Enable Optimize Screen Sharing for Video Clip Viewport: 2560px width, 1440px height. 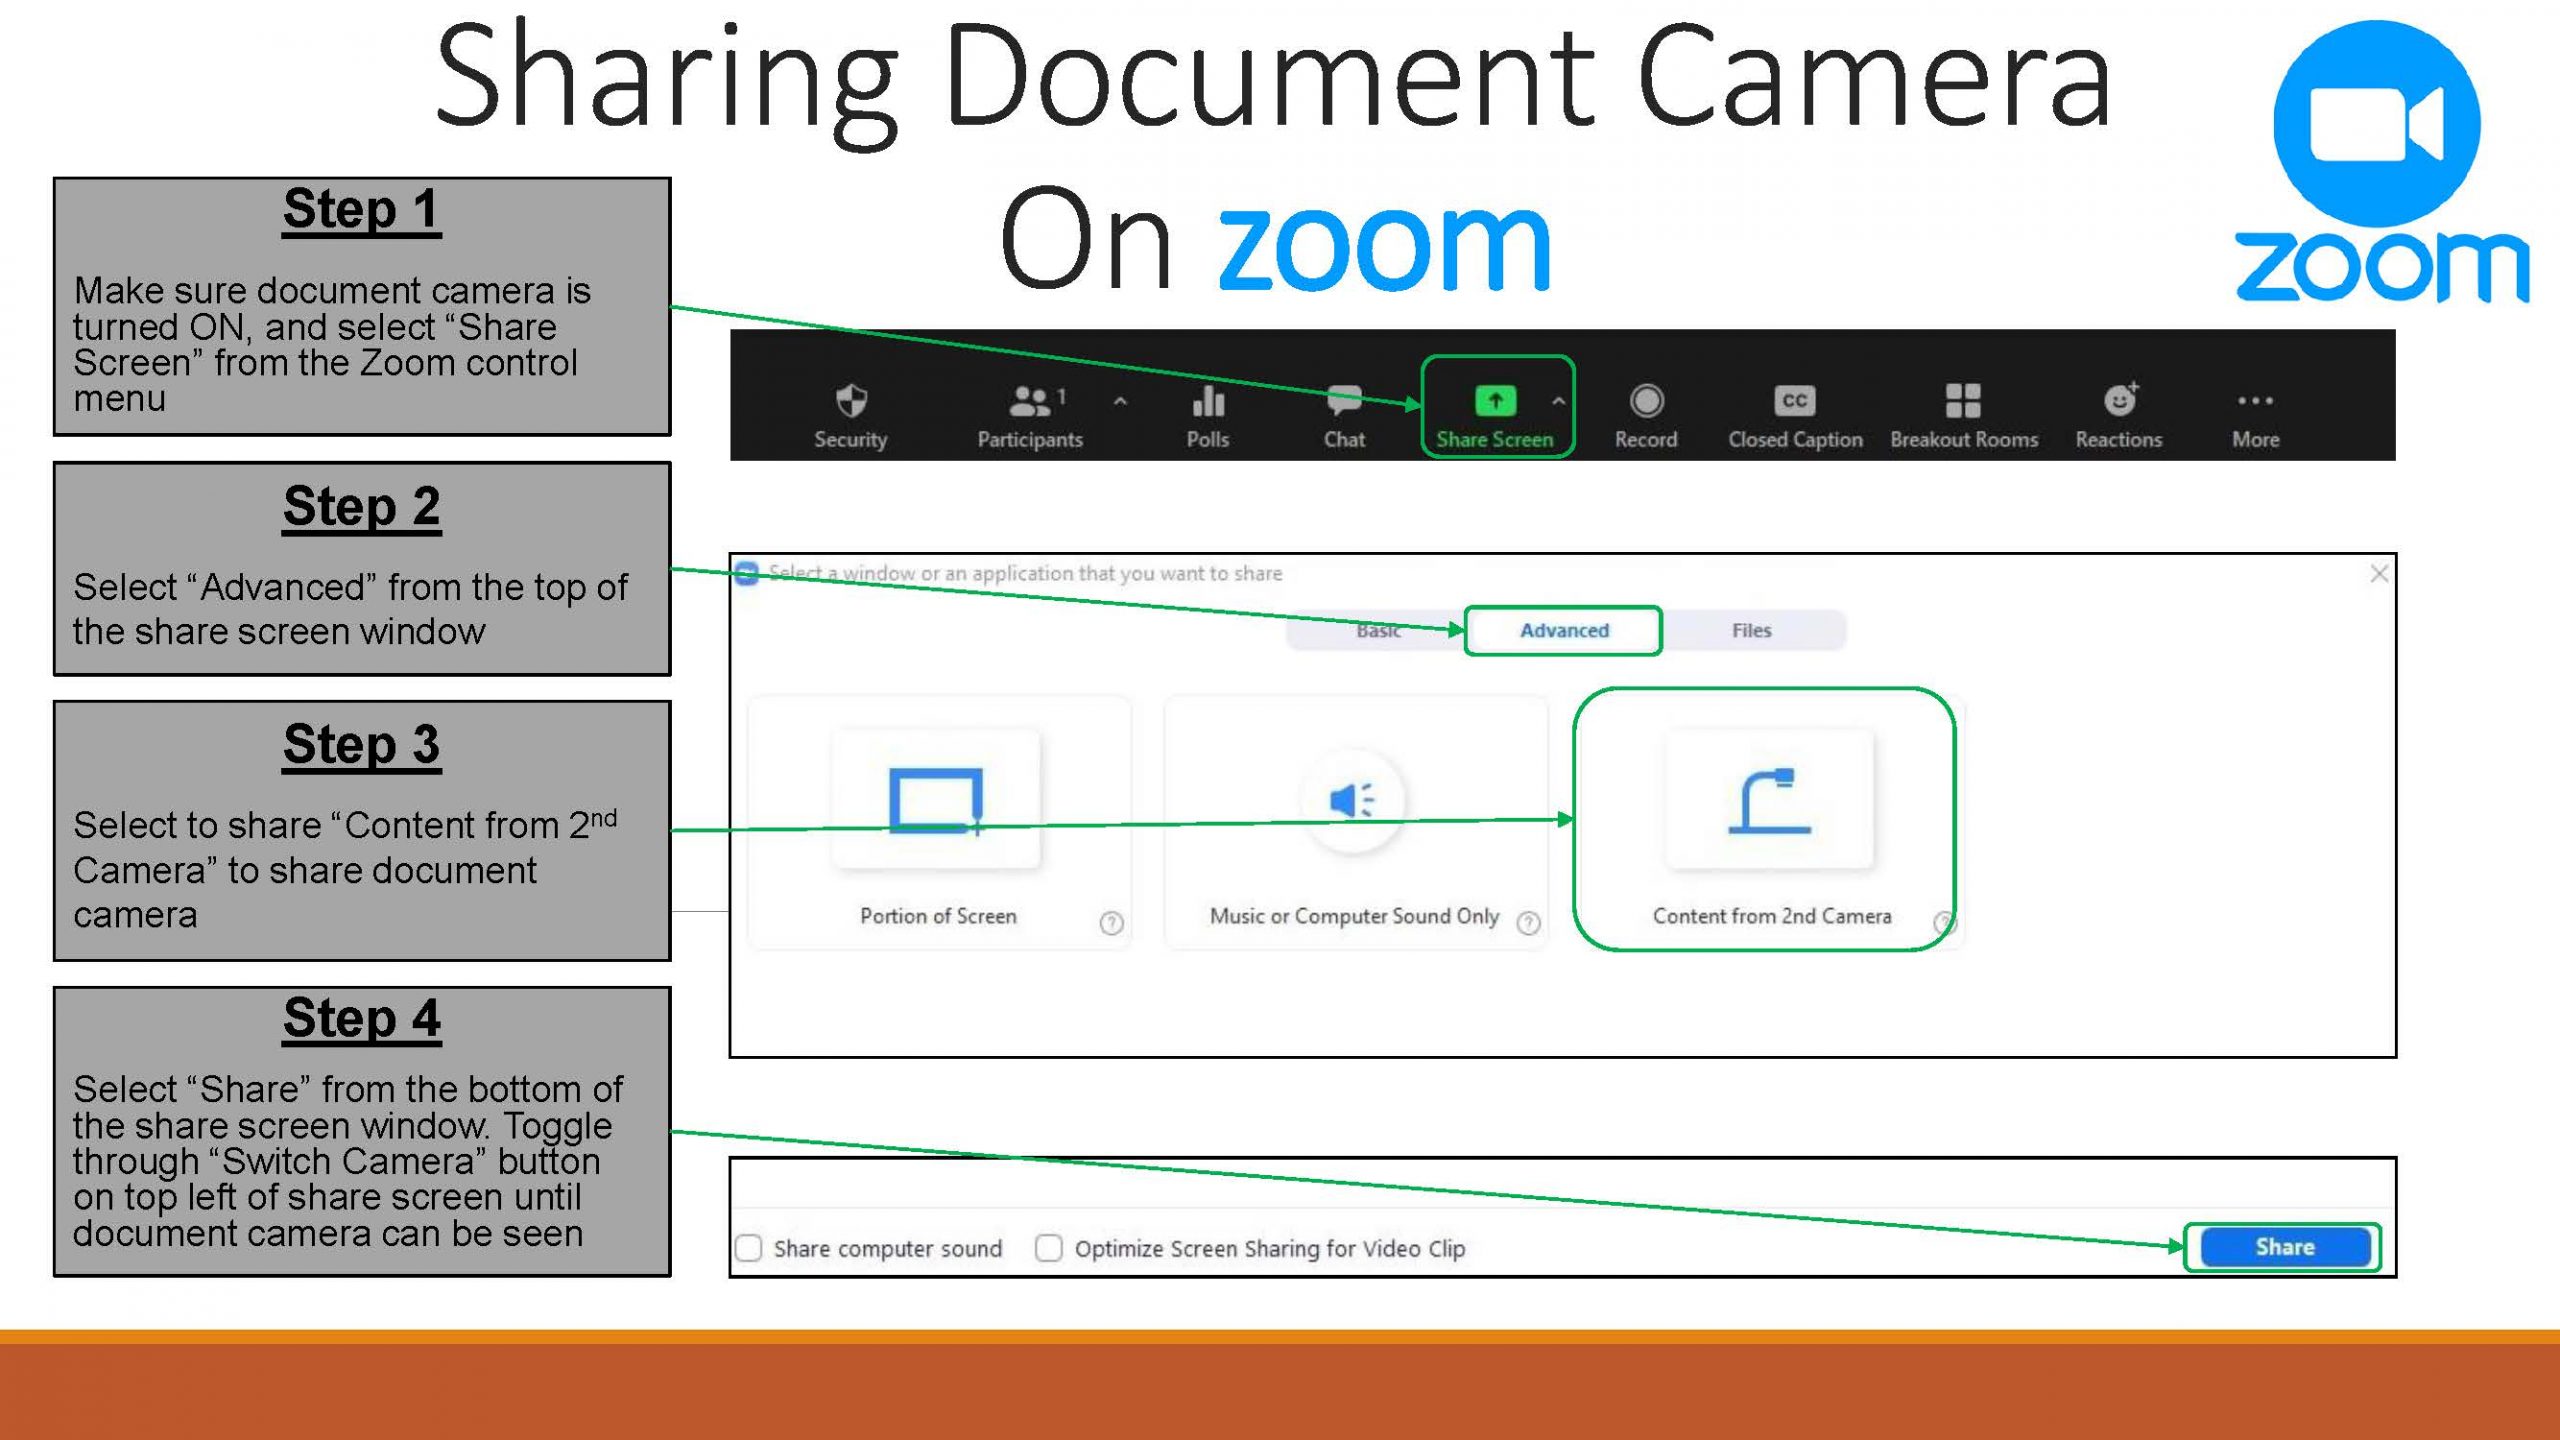[1049, 1248]
